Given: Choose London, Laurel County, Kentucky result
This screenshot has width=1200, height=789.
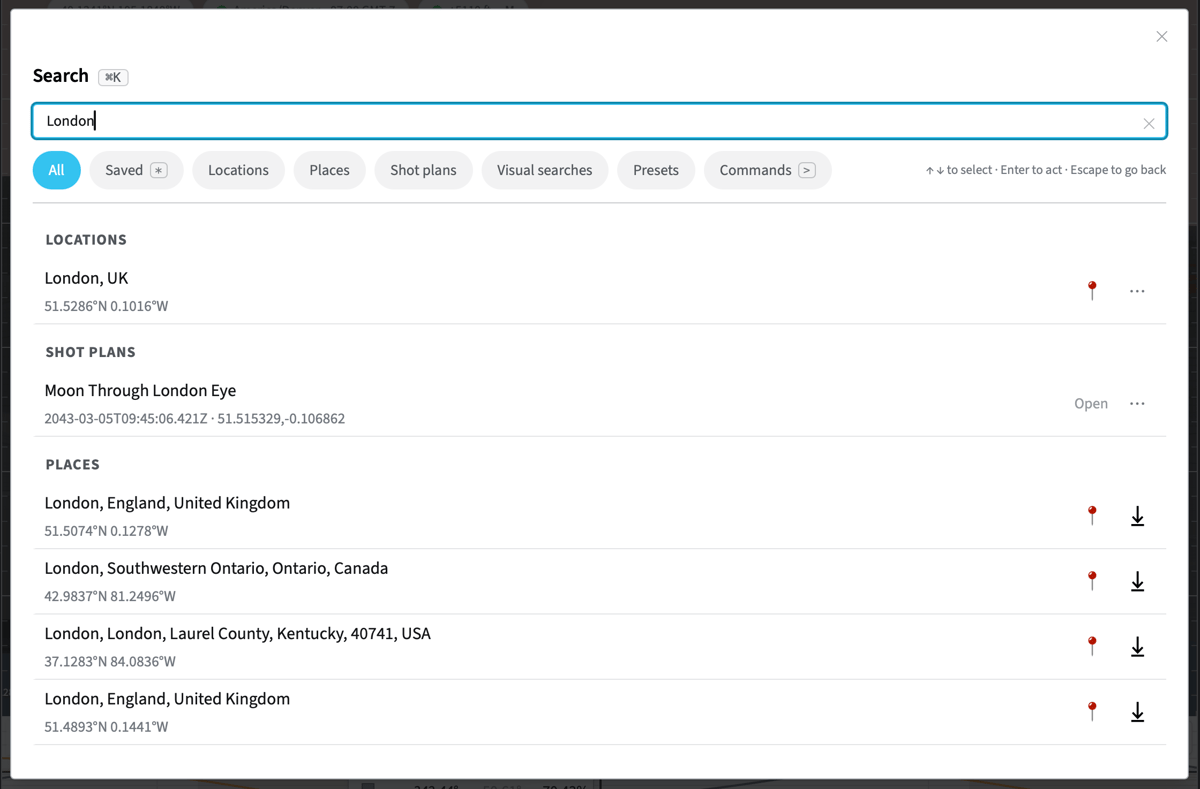Looking at the screenshot, I should (600, 647).
